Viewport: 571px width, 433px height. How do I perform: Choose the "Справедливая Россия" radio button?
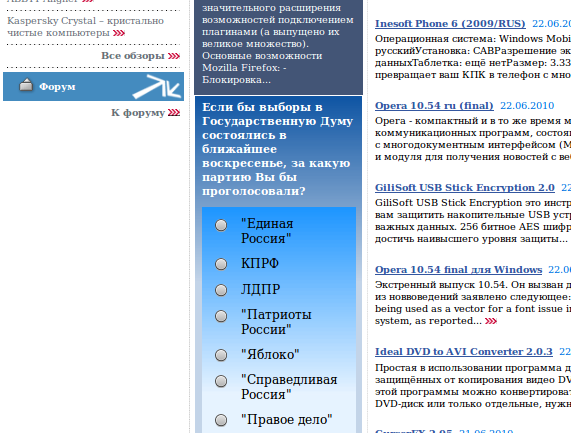221,381
